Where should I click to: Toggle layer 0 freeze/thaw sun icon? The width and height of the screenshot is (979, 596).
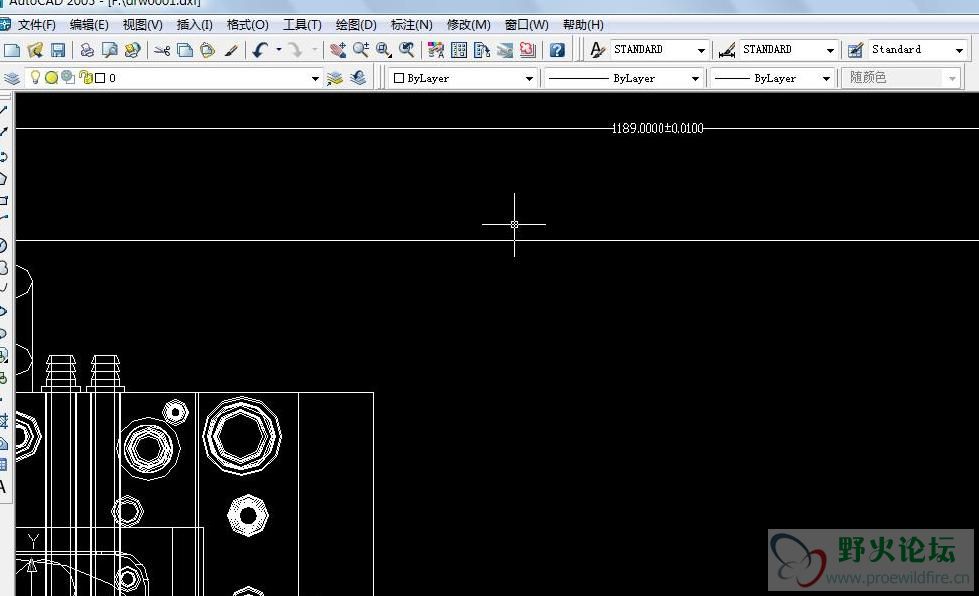coord(52,77)
